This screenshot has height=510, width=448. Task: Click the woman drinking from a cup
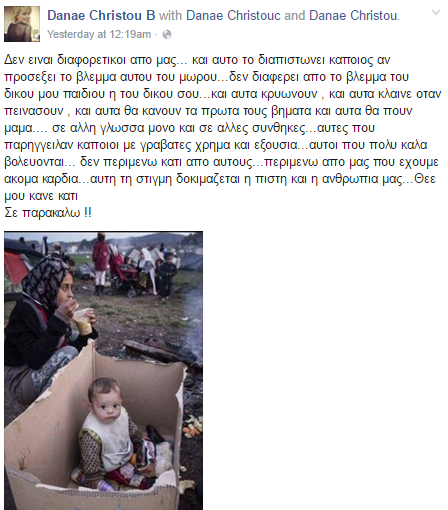click(47, 320)
